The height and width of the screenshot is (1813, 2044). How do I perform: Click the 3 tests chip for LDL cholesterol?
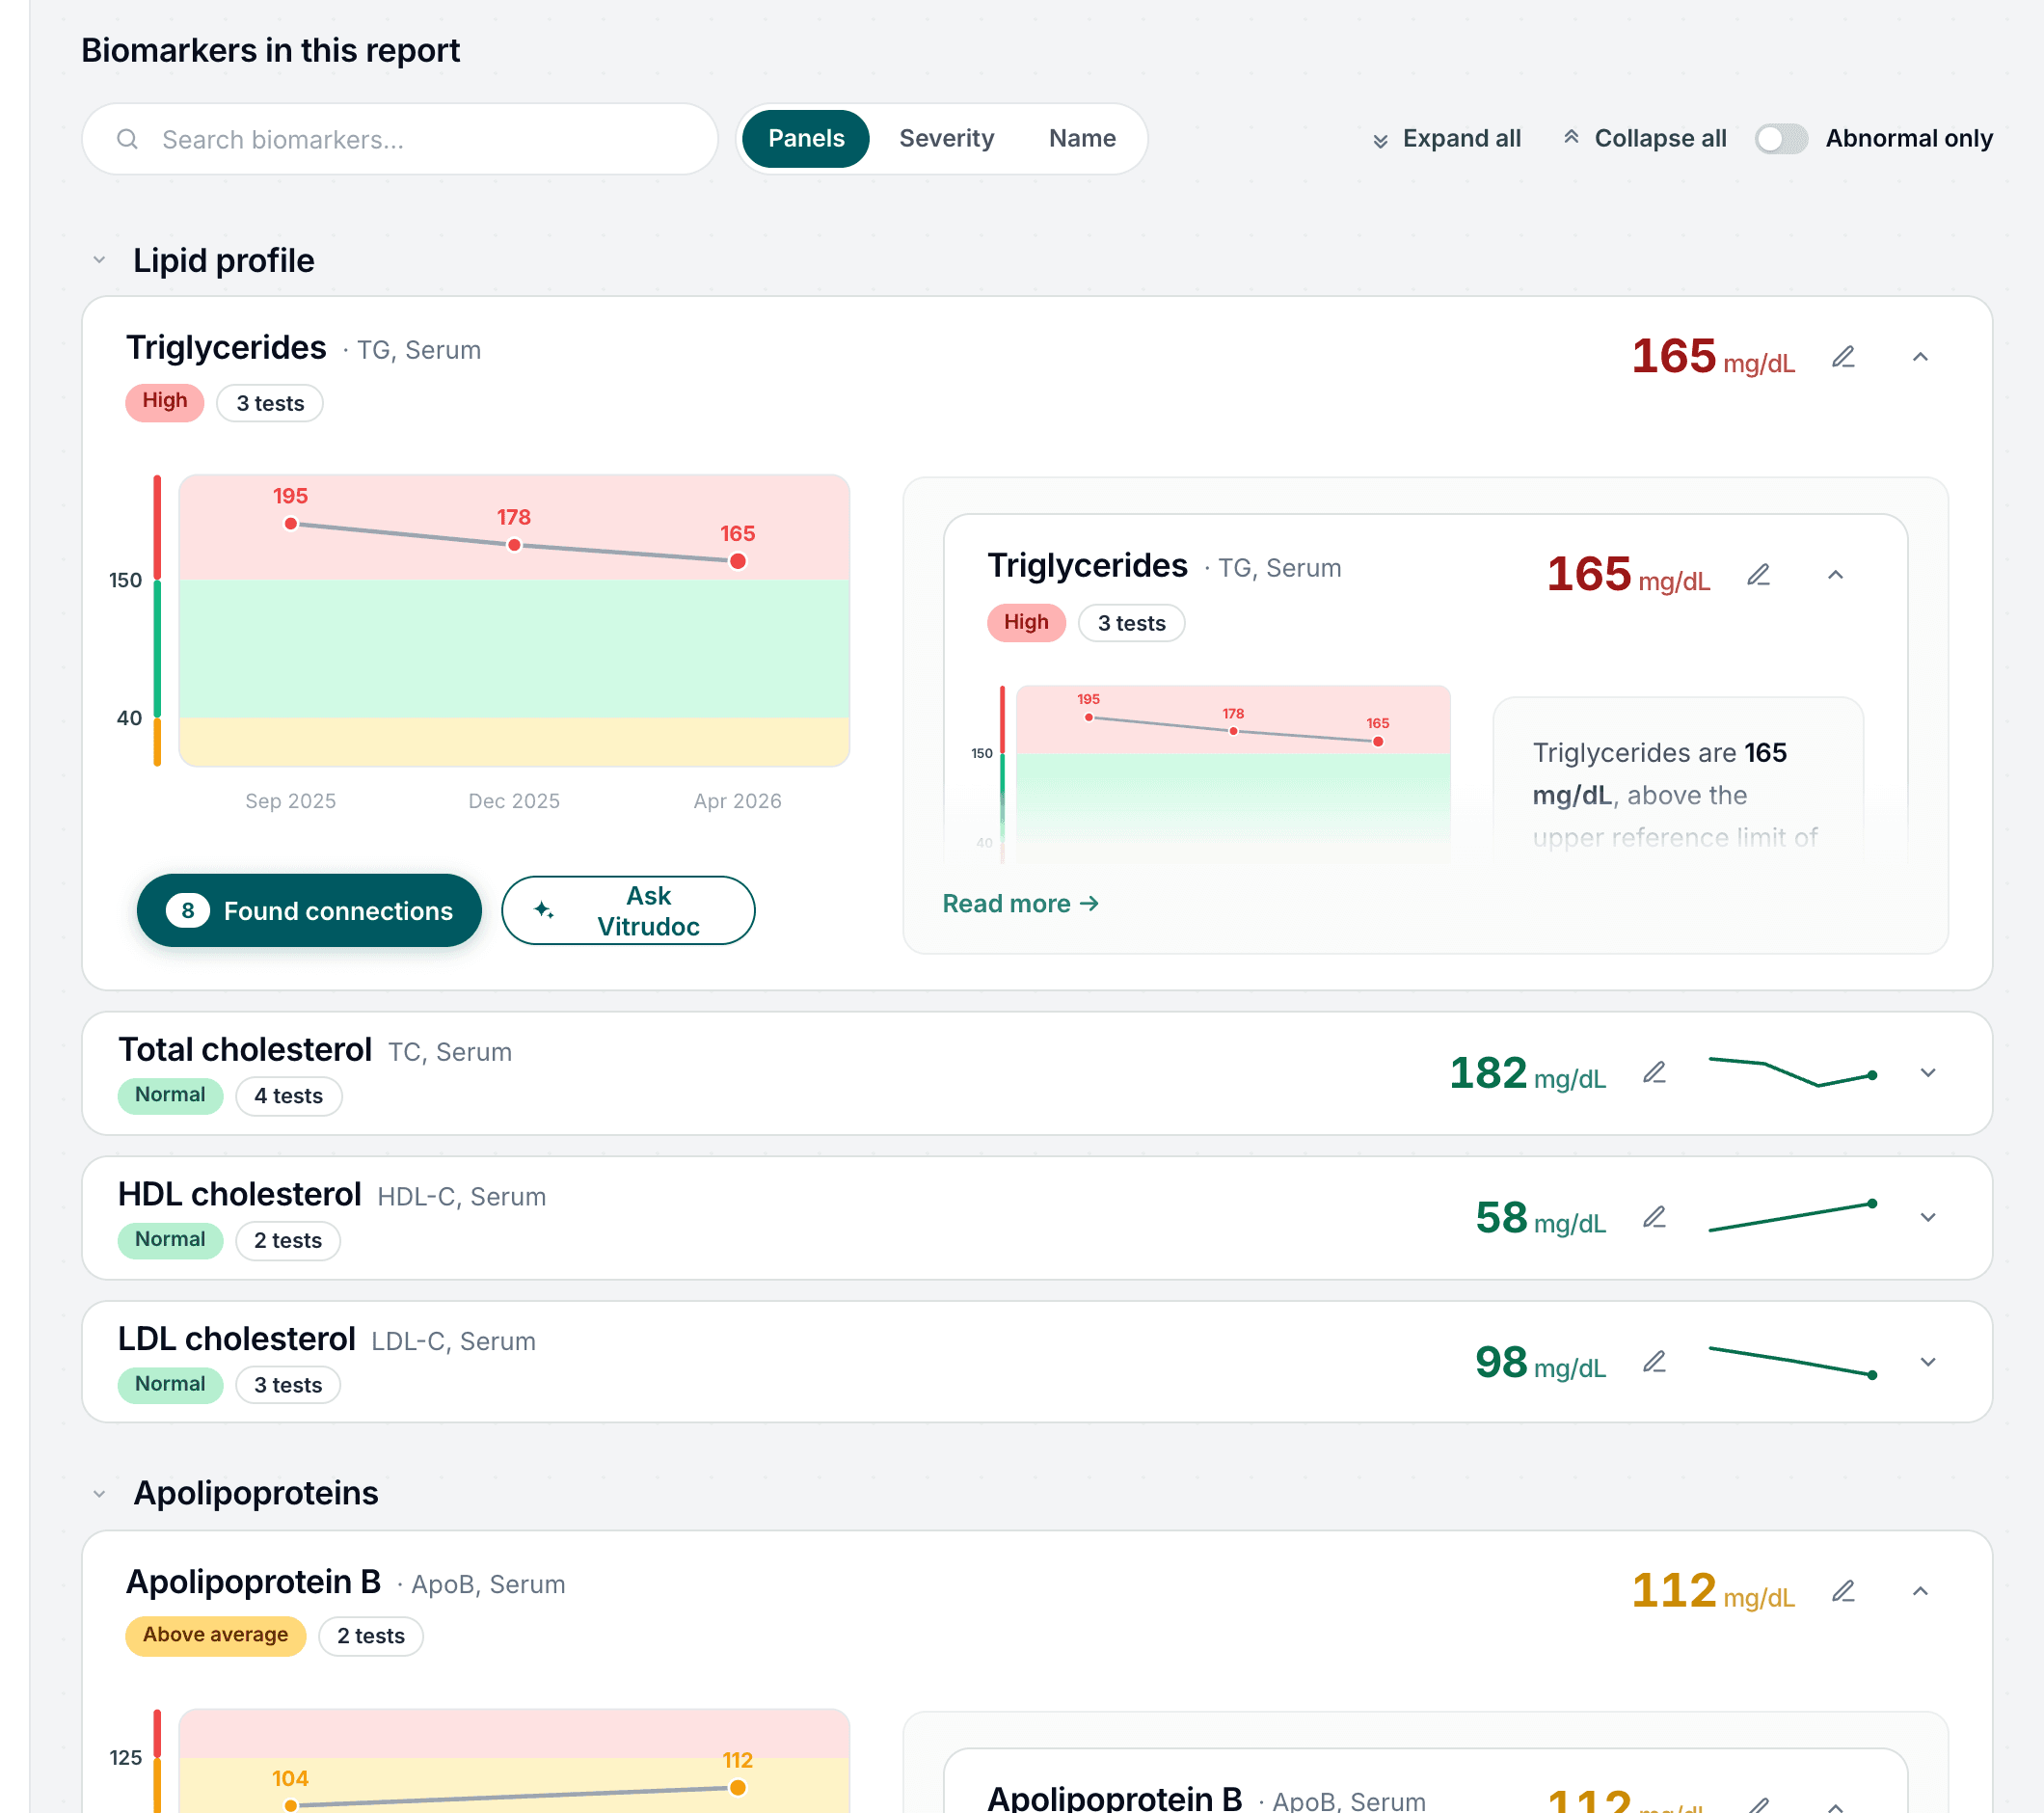(x=288, y=1386)
